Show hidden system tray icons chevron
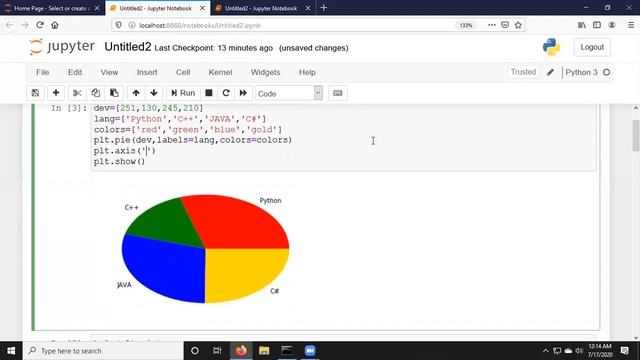The width and height of the screenshot is (640, 360). pos(545,351)
